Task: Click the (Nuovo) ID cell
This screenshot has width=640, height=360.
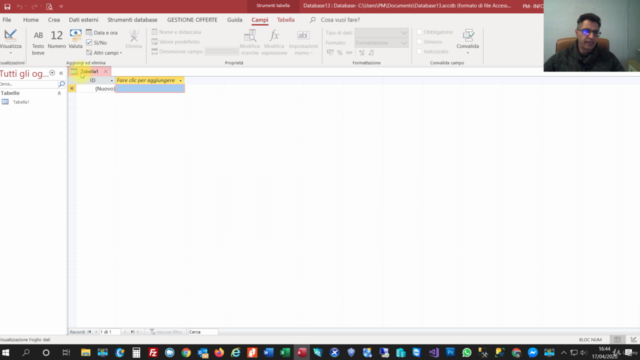Action: point(96,89)
